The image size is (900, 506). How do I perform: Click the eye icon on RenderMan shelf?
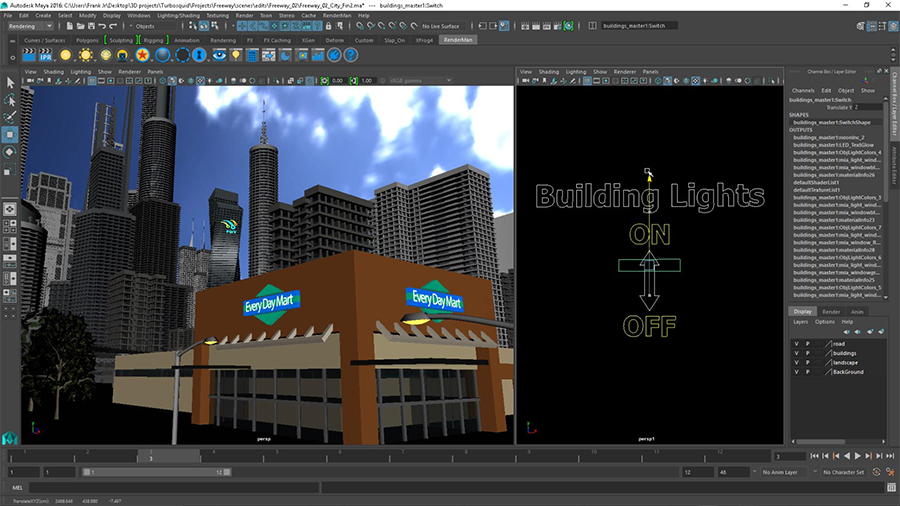point(218,55)
